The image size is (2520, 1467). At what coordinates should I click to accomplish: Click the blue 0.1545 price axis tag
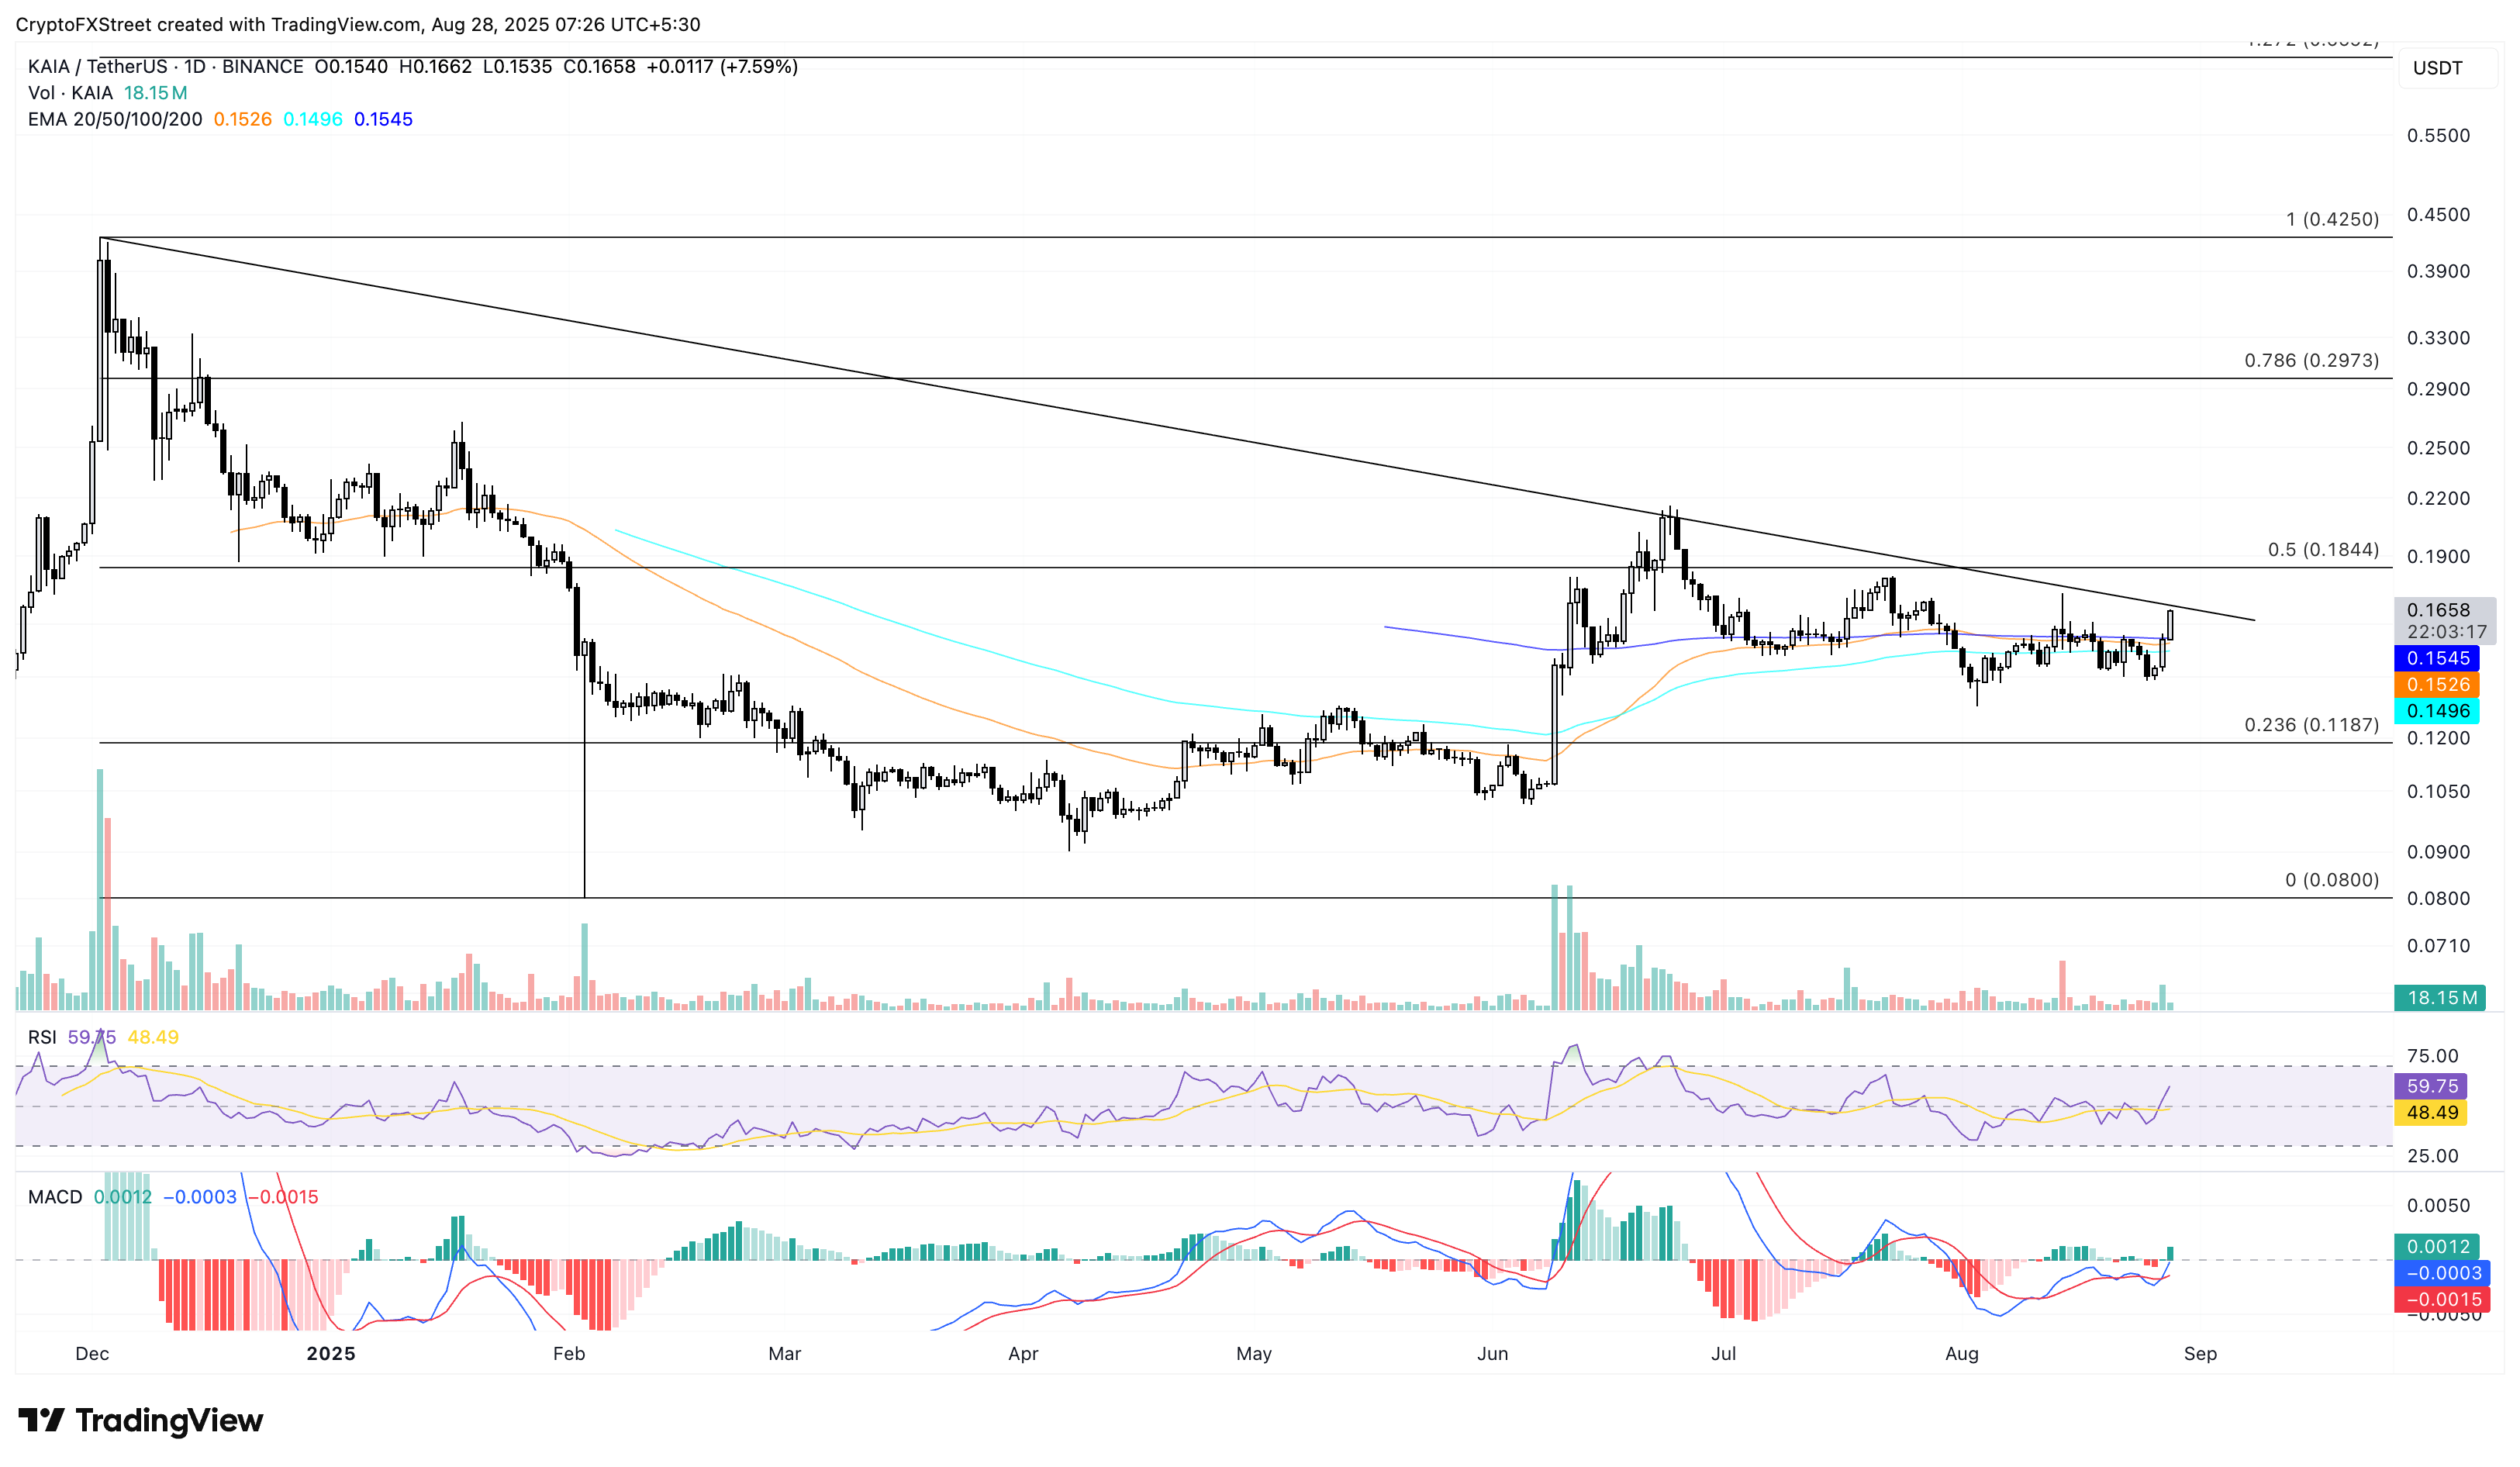pyautogui.click(x=2437, y=658)
